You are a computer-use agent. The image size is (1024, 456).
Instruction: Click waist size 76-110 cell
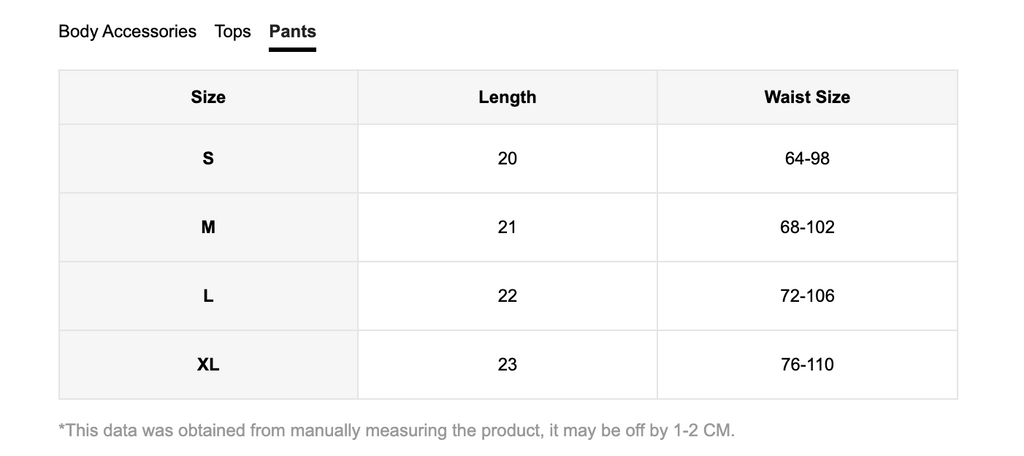tap(807, 365)
